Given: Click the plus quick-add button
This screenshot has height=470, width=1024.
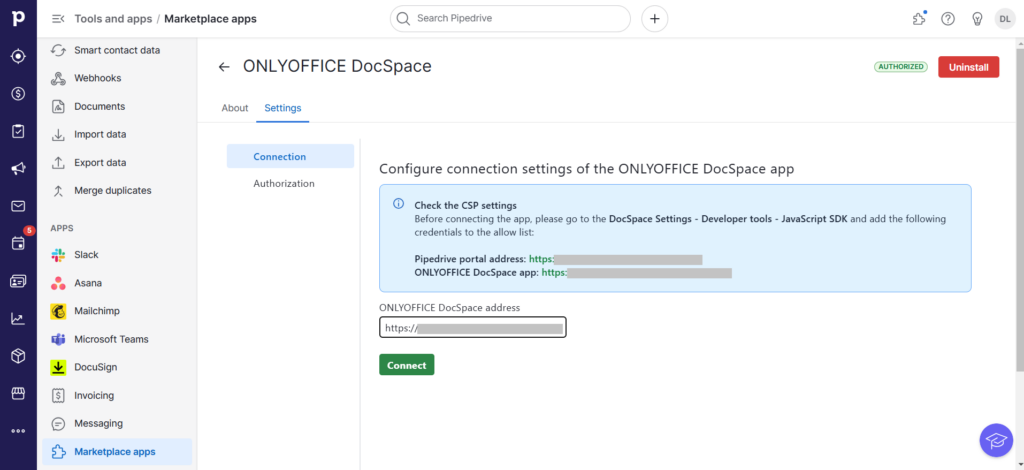Looking at the screenshot, I should pos(654,19).
